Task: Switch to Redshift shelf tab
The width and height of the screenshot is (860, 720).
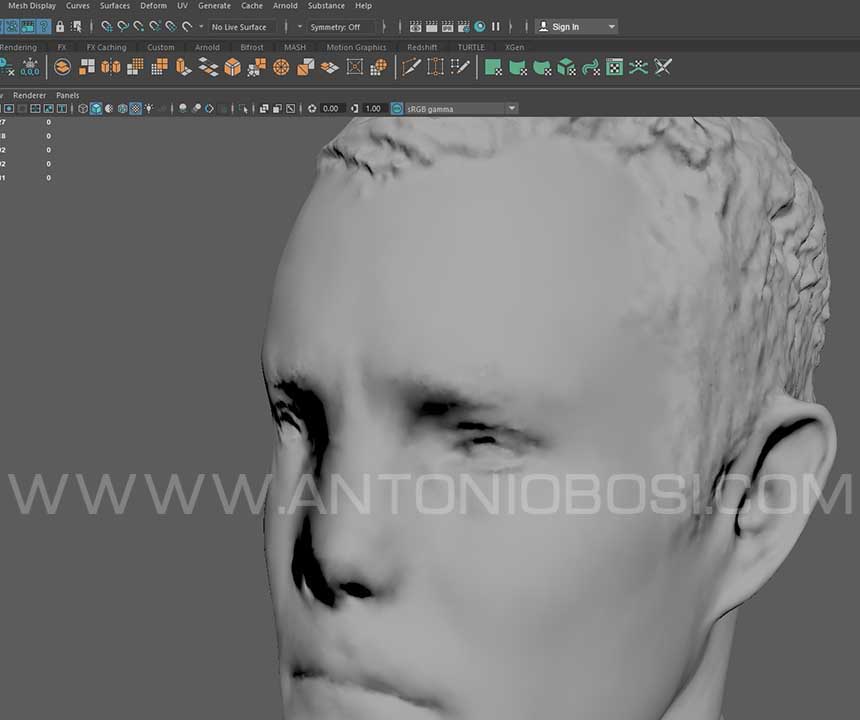Action: [422, 47]
